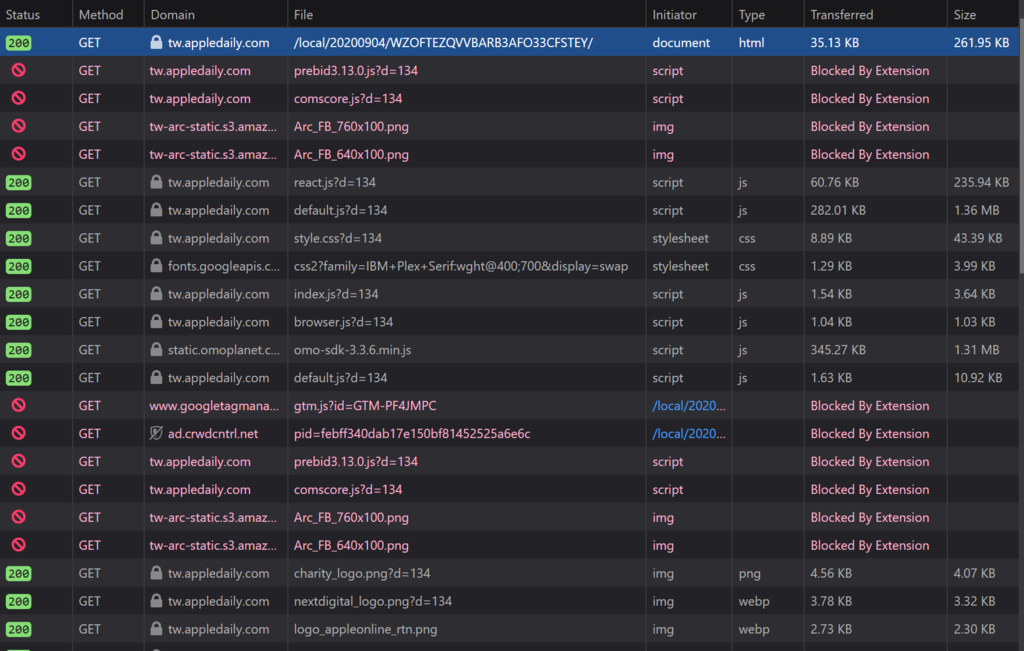The height and width of the screenshot is (651, 1024).
Task: Click the 200 status badge of style.css
Action: click(x=18, y=239)
